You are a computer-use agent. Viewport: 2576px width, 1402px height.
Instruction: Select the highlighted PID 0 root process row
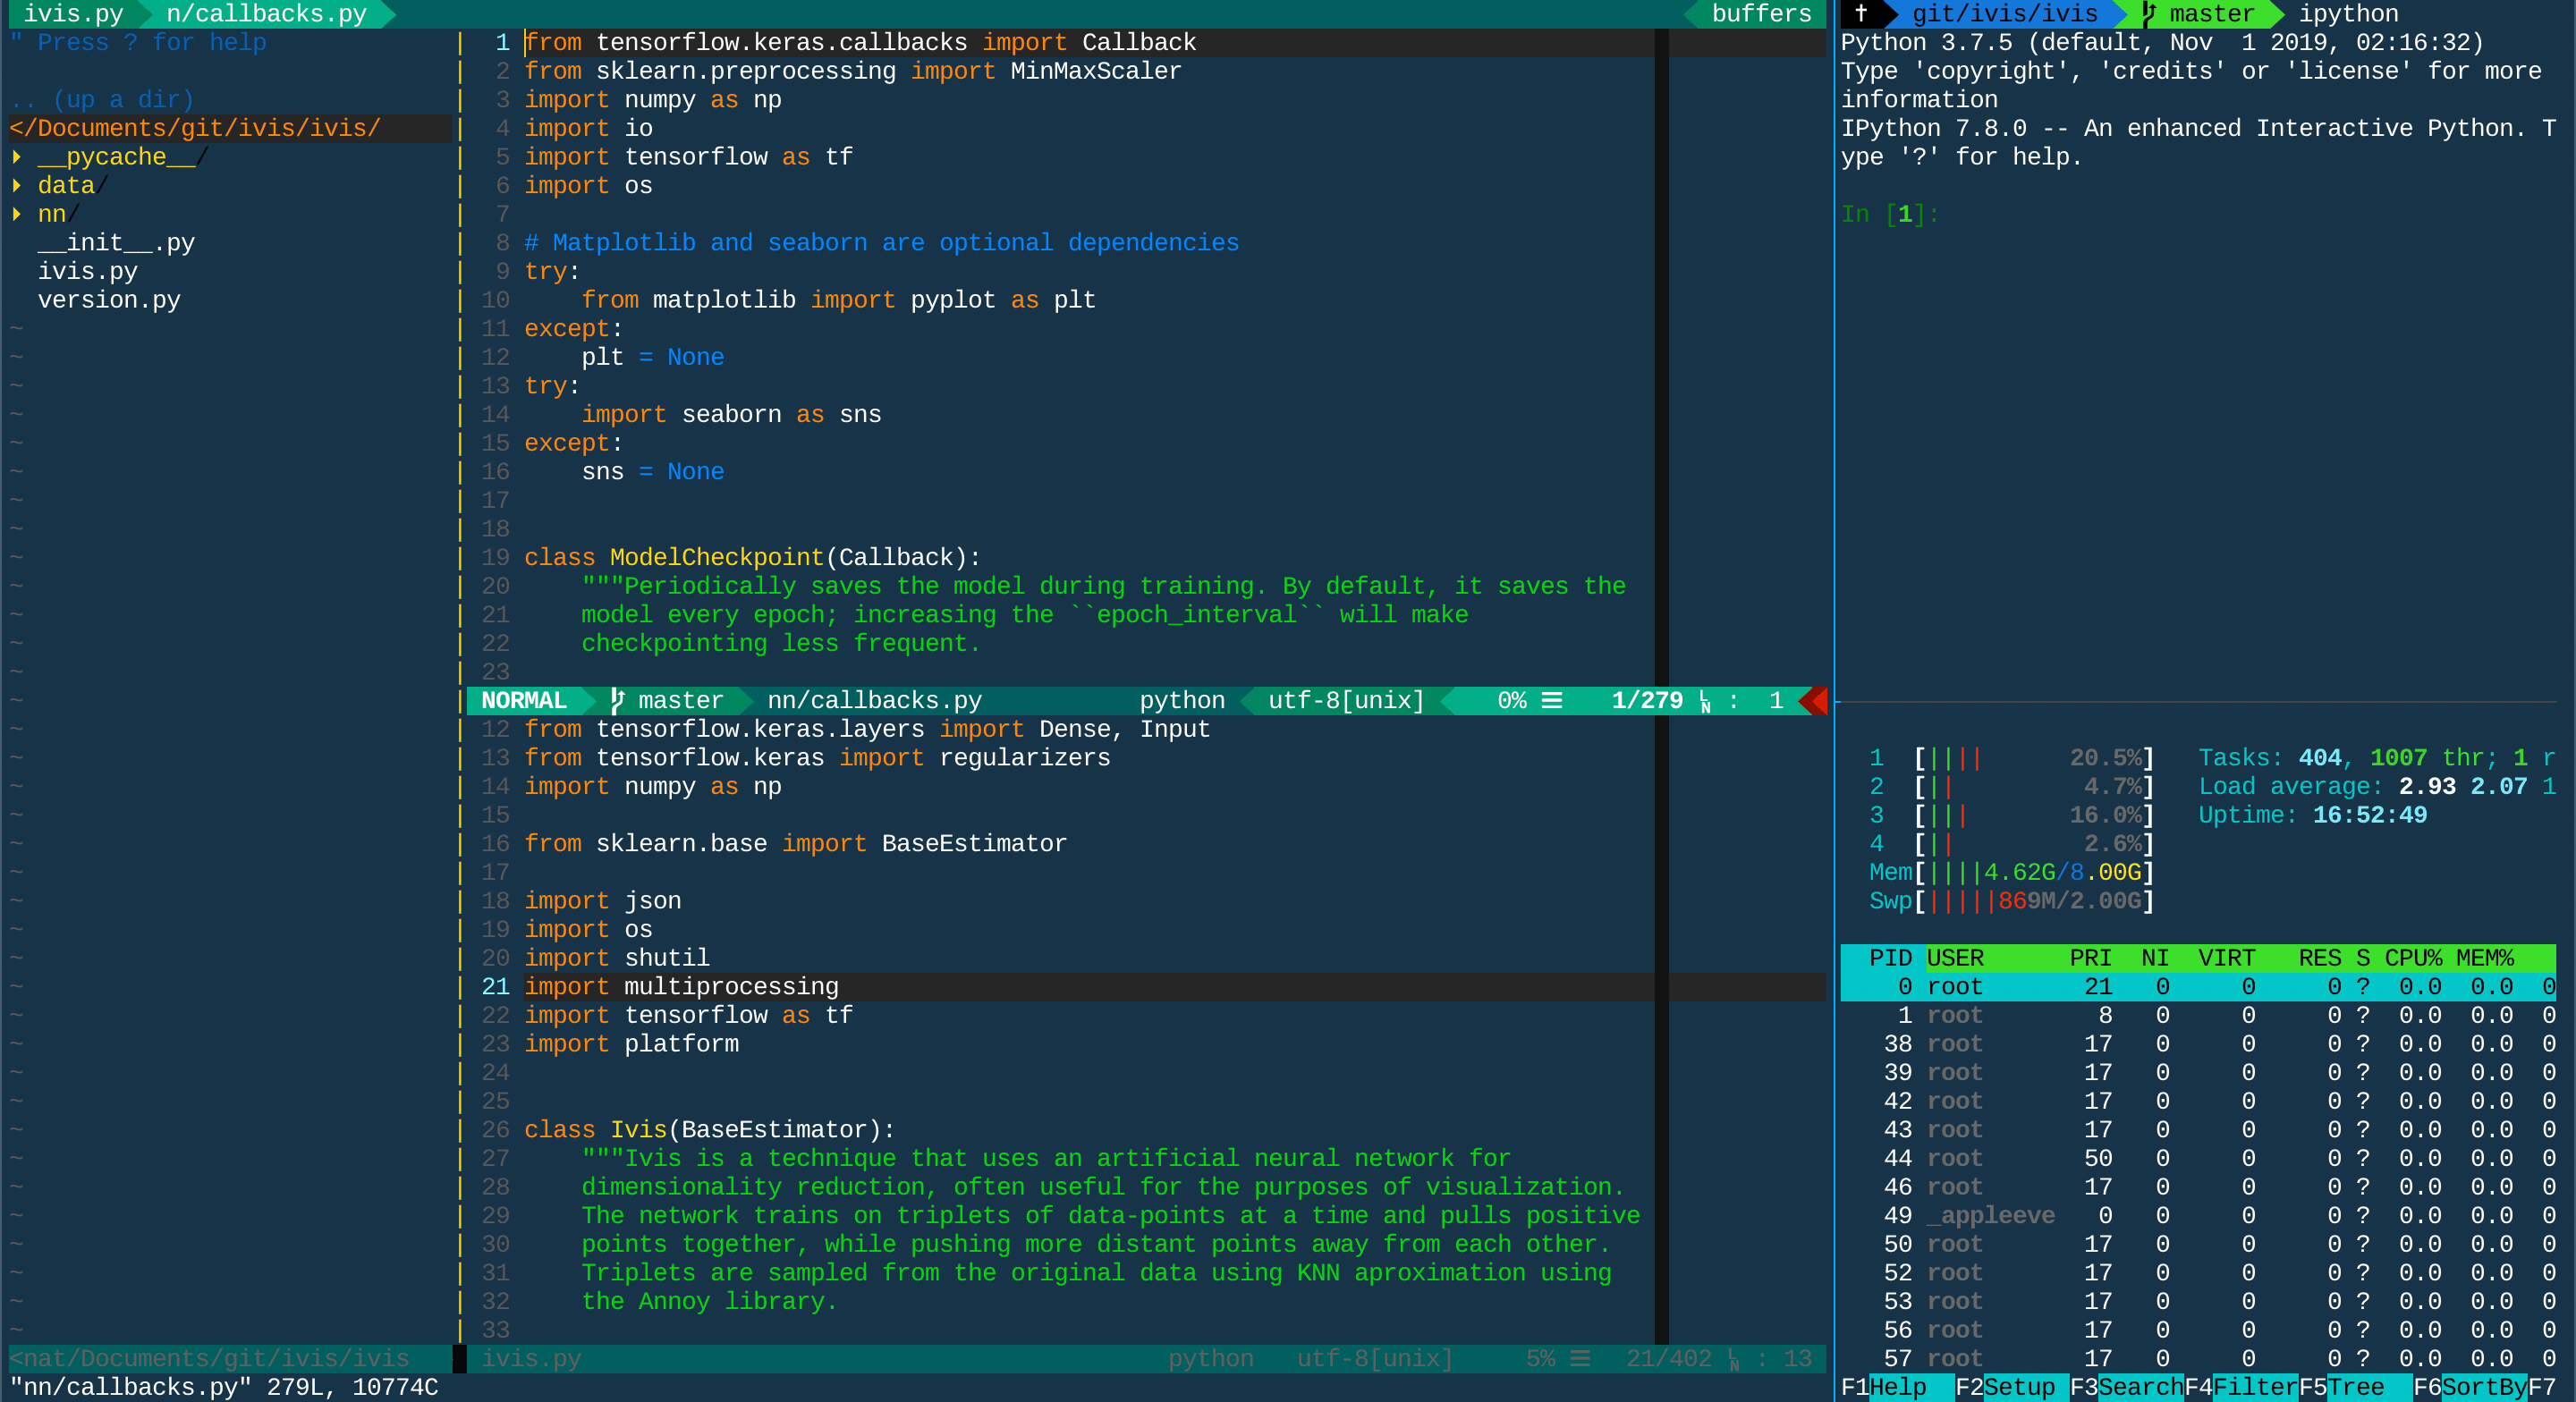(x=2198, y=987)
